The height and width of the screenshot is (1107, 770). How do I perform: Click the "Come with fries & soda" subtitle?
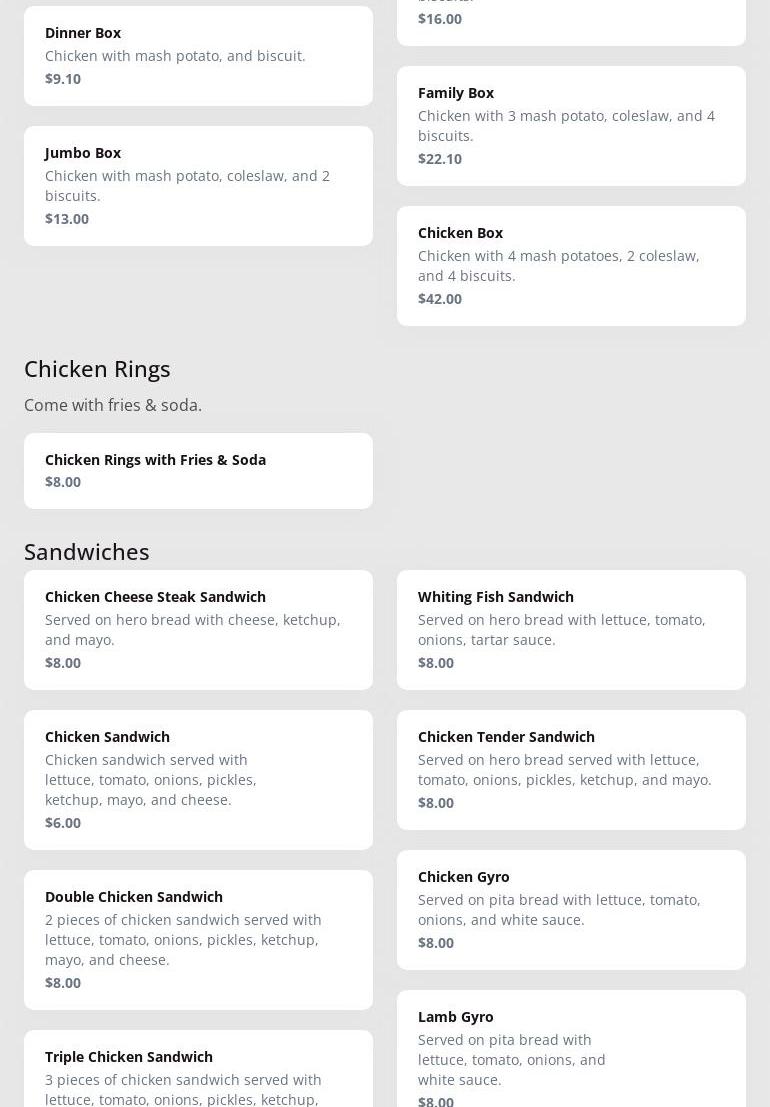pos(113,405)
